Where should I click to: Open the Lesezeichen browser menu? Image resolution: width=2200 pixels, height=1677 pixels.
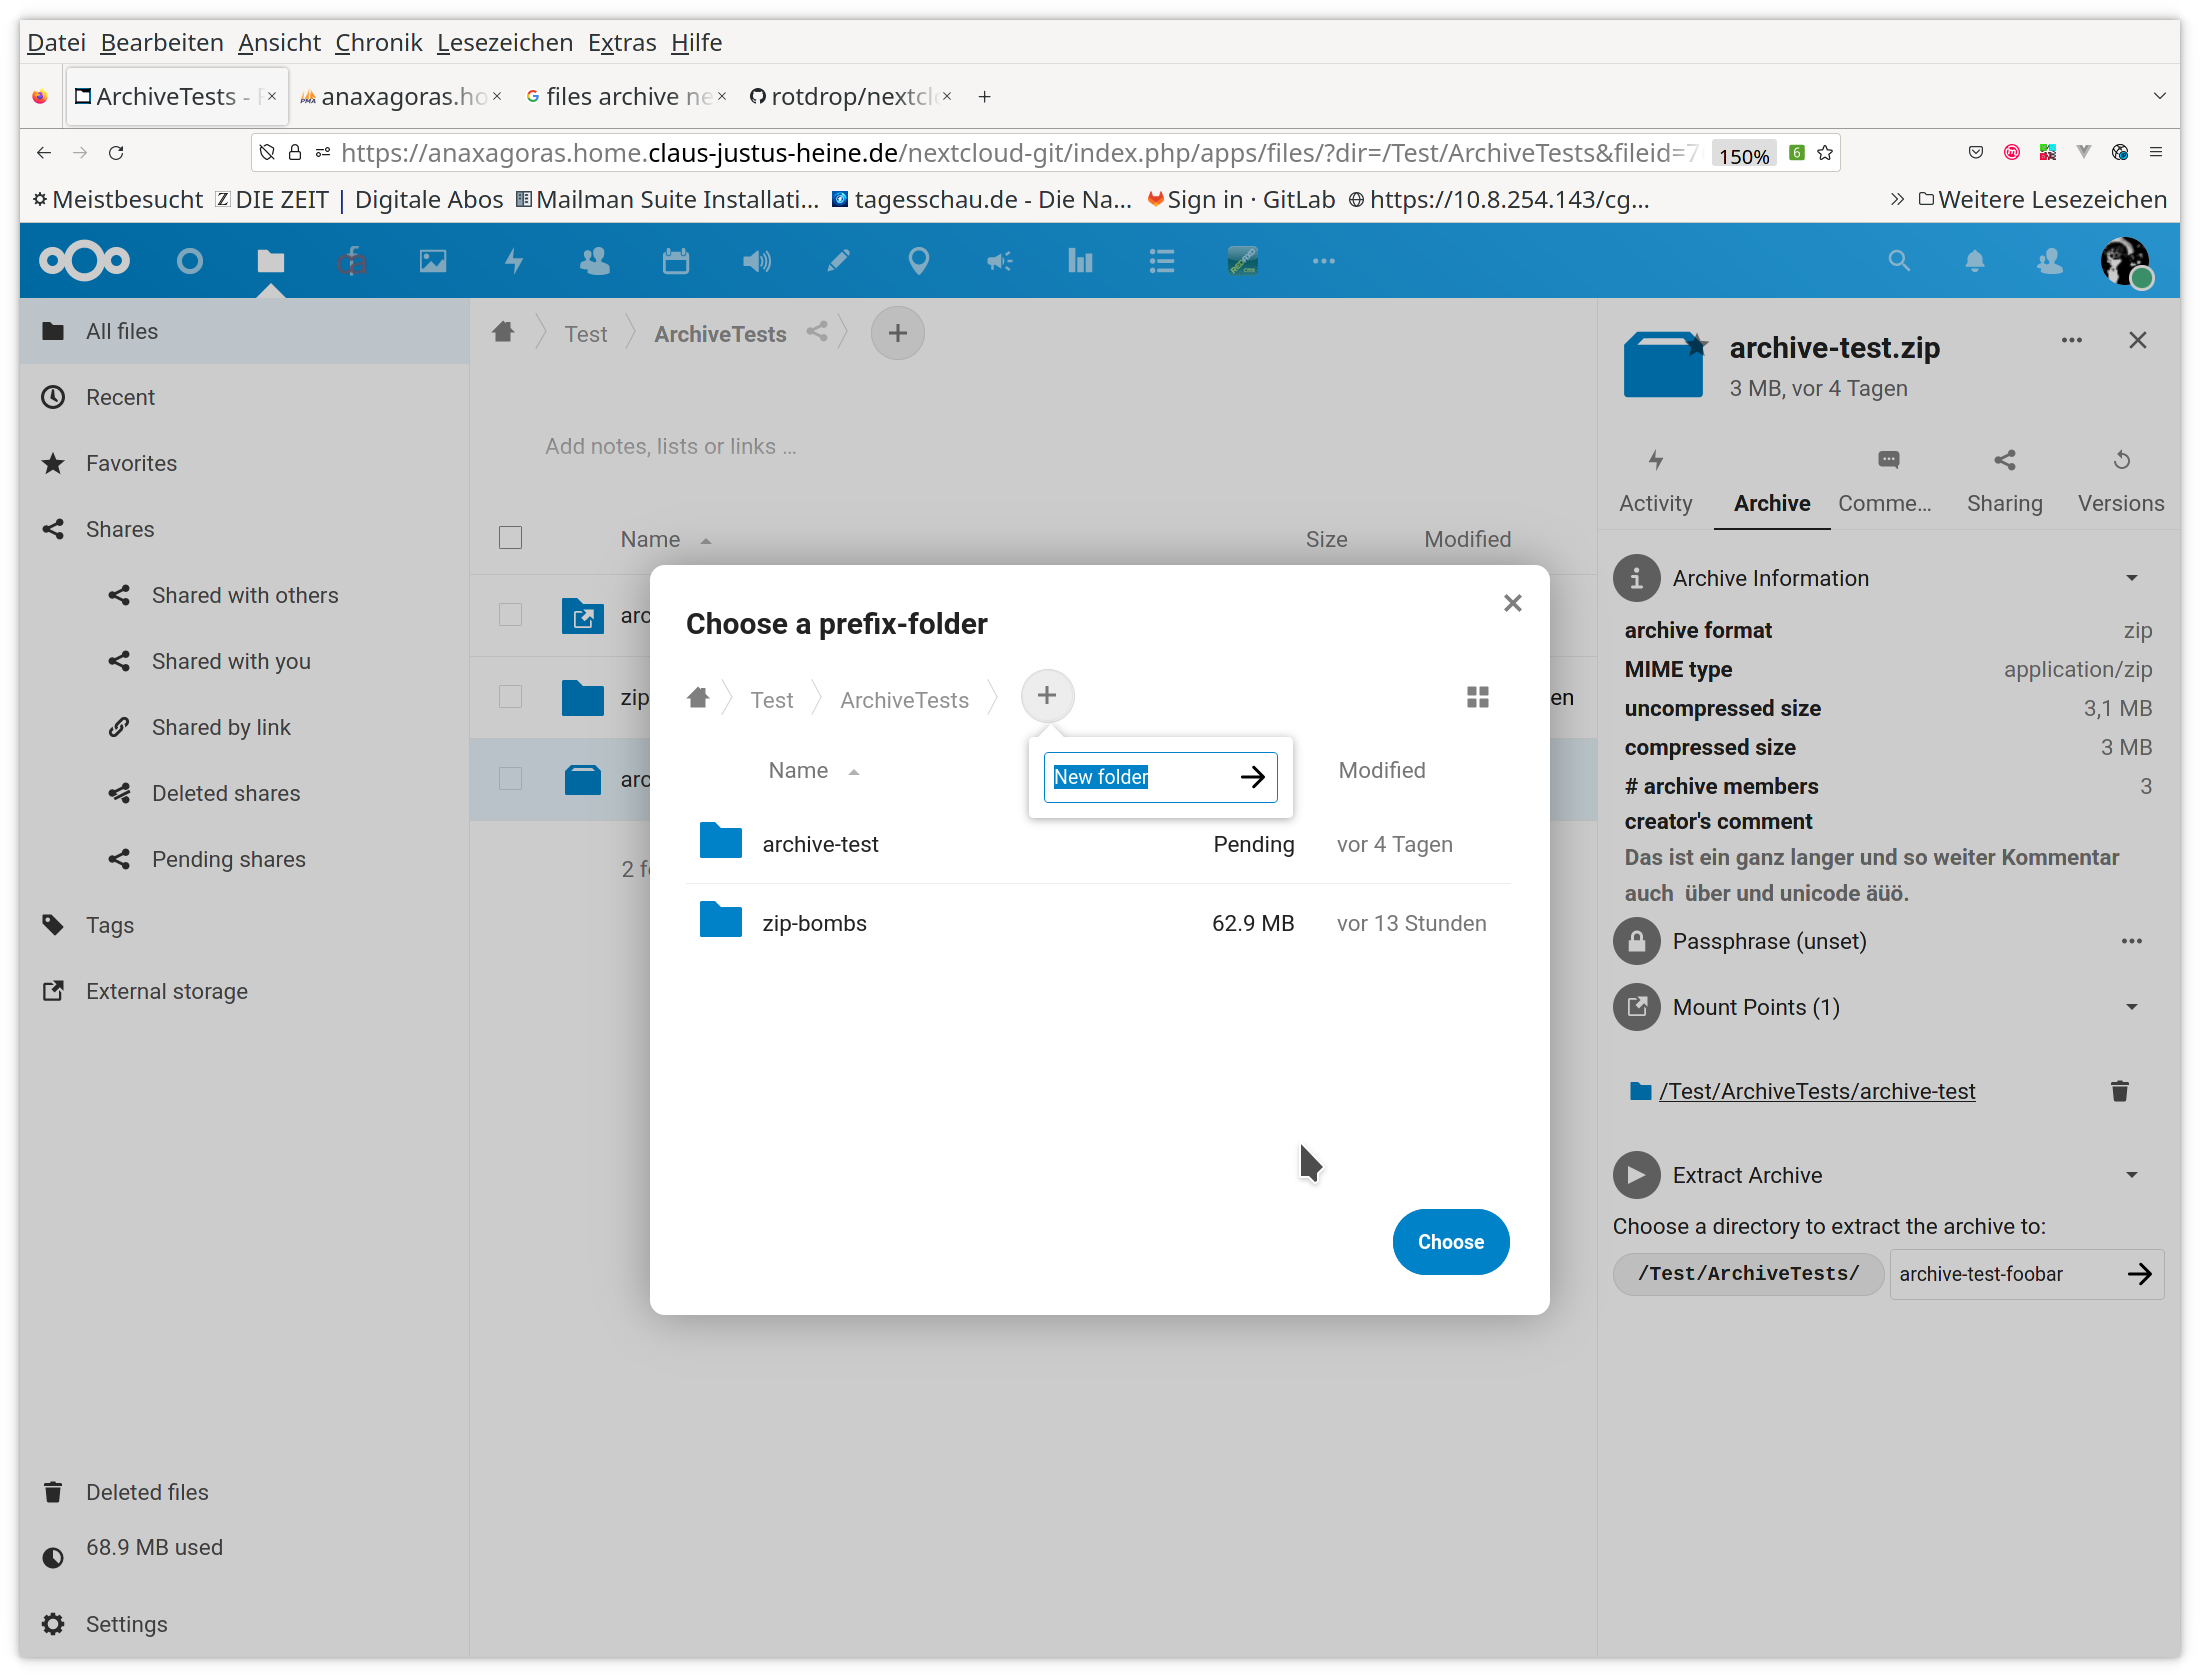coord(504,43)
